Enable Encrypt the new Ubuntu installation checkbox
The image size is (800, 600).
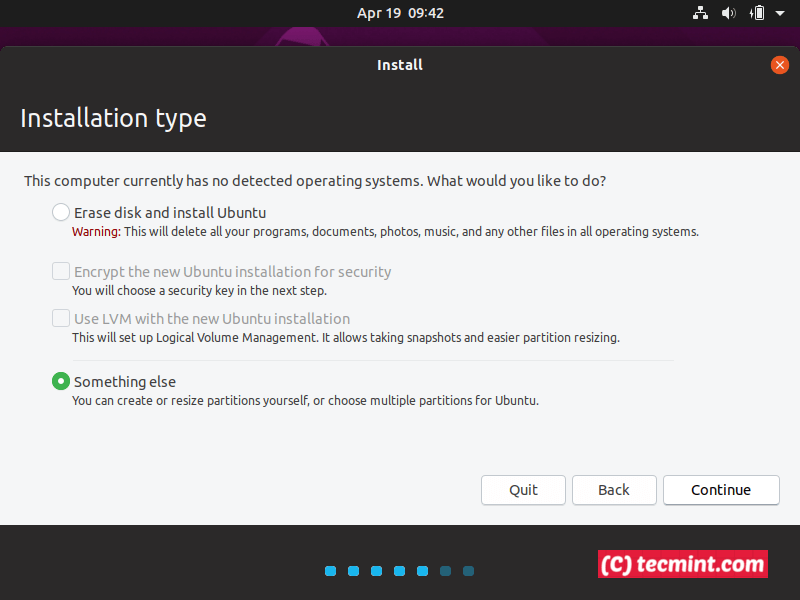pyautogui.click(x=61, y=271)
